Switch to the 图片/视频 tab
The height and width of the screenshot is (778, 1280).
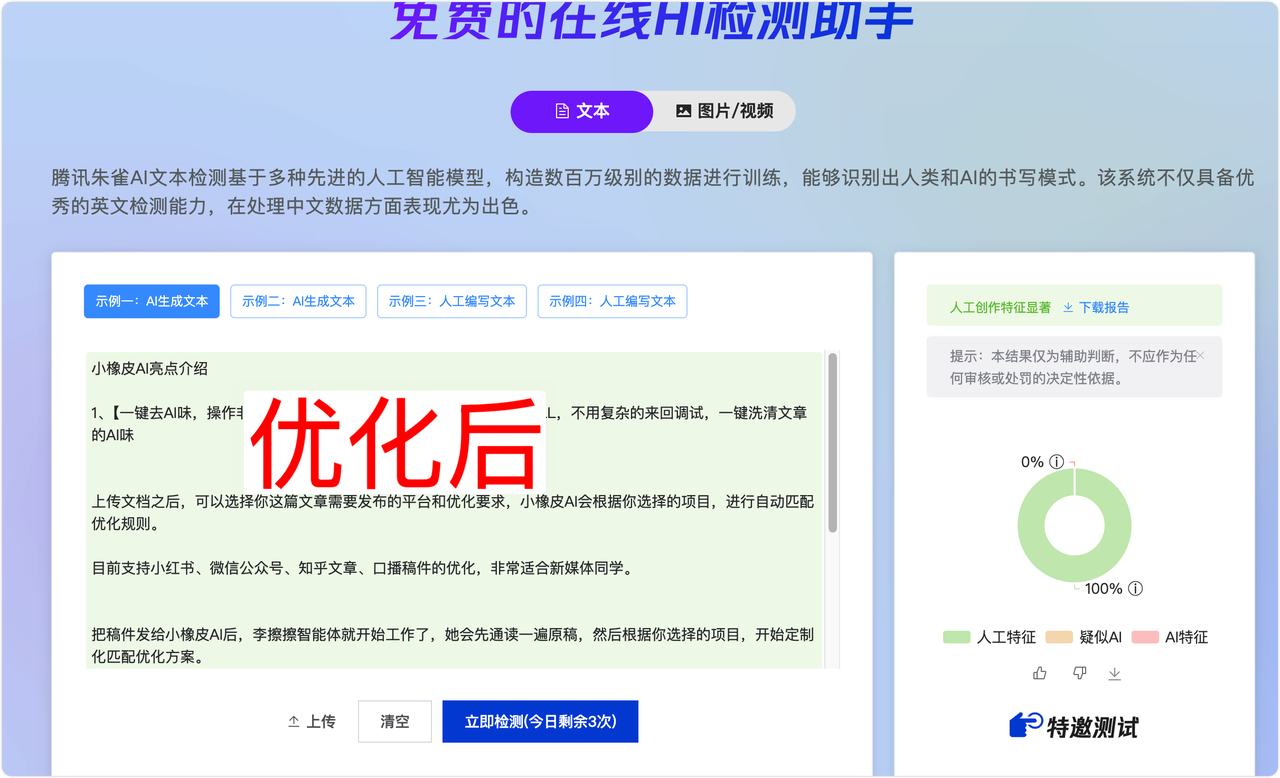coord(725,111)
